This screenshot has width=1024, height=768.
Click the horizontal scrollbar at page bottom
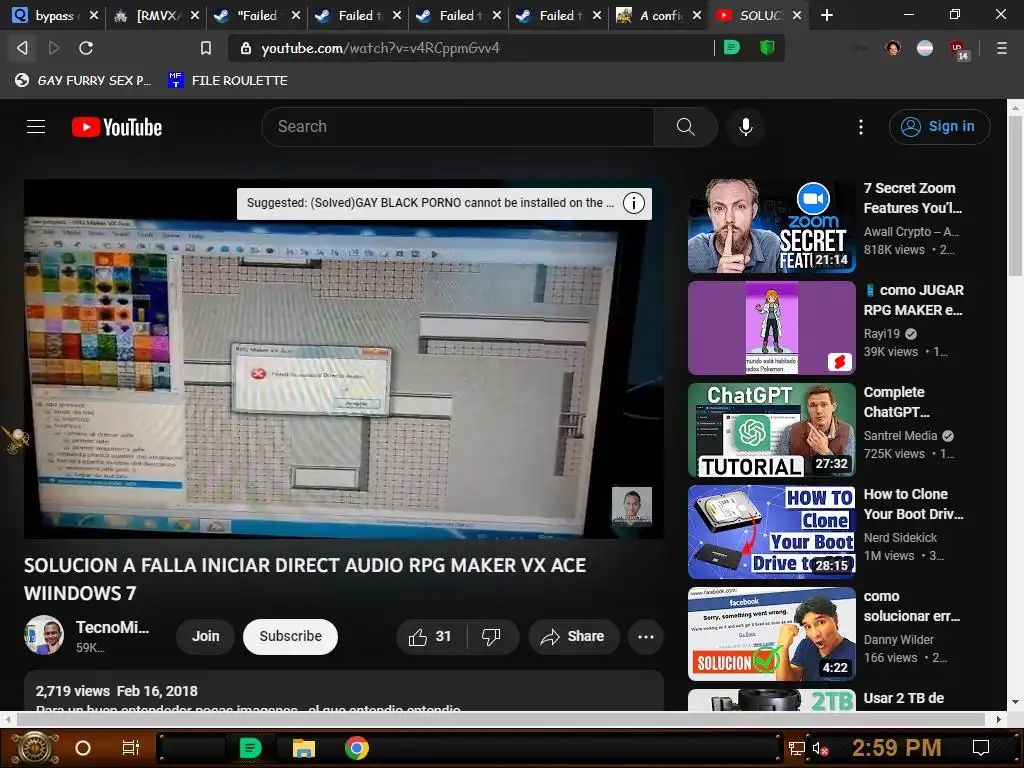coord(501,719)
